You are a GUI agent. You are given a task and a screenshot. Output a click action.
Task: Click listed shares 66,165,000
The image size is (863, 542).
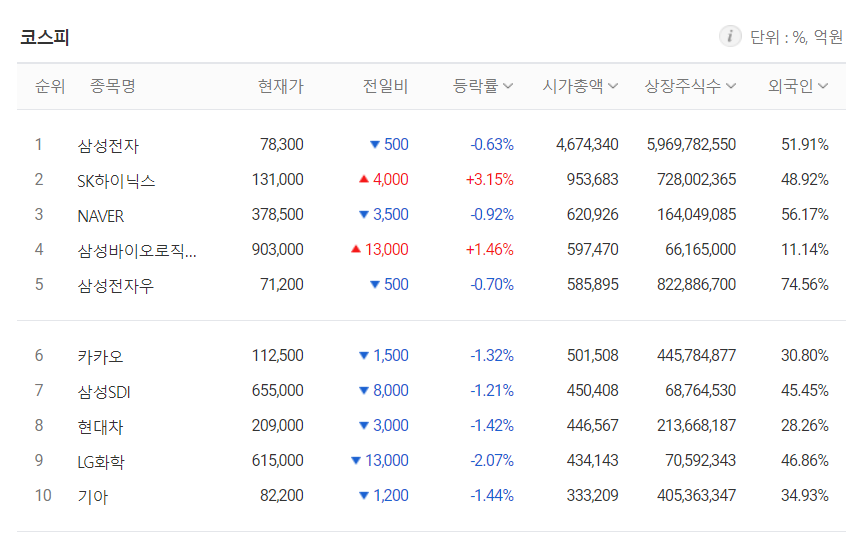(x=701, y=249)
